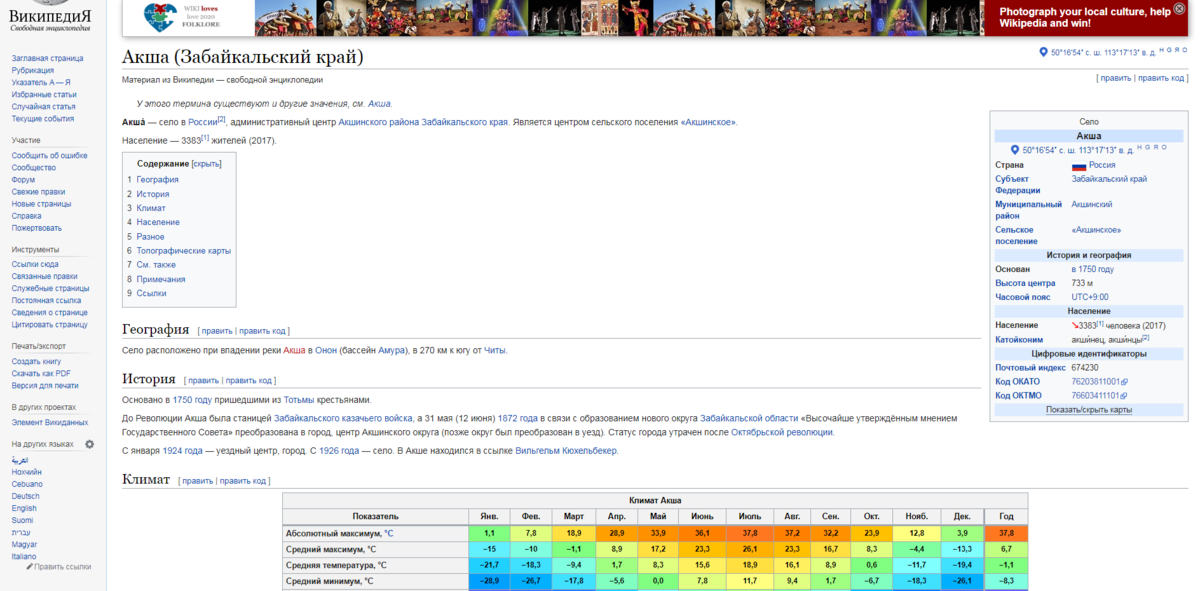The height and width of the screenshot is (591, 1200).
Task: Open Заглавная страница in sidebar
Action: click(x=47, y=58)
